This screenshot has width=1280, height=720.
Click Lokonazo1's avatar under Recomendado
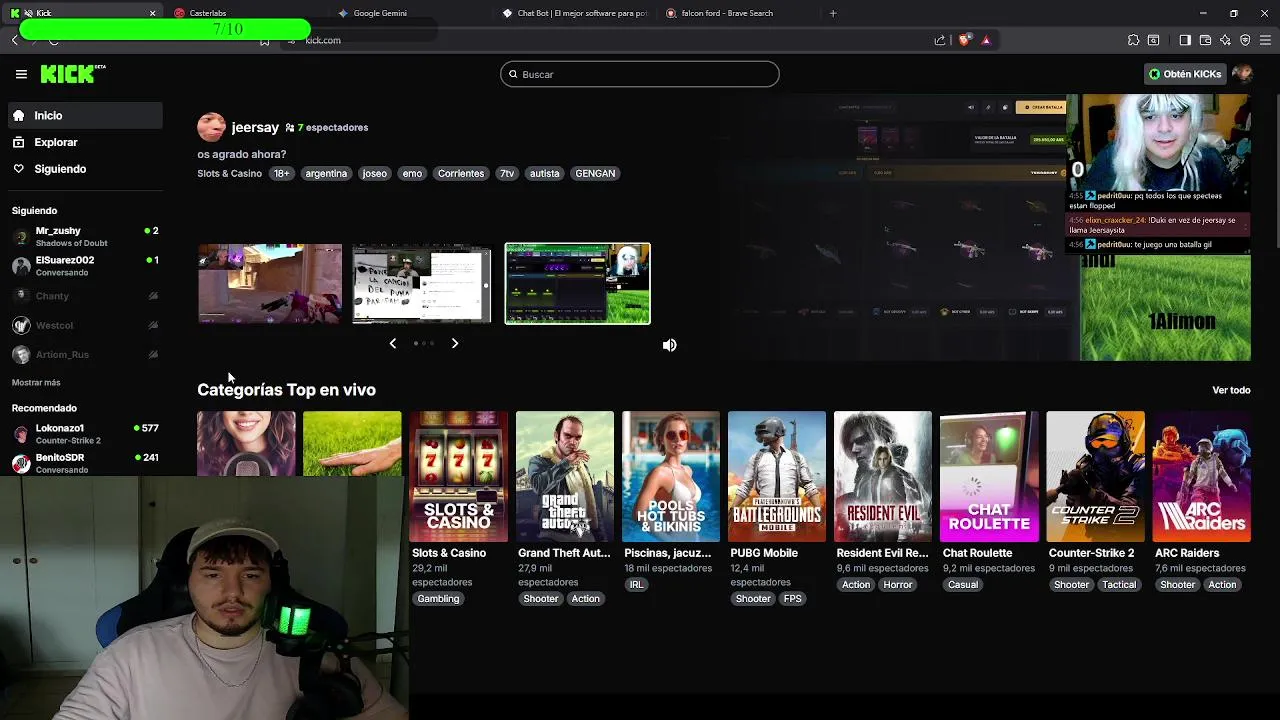pyautogui.click(x=21, y=433)
